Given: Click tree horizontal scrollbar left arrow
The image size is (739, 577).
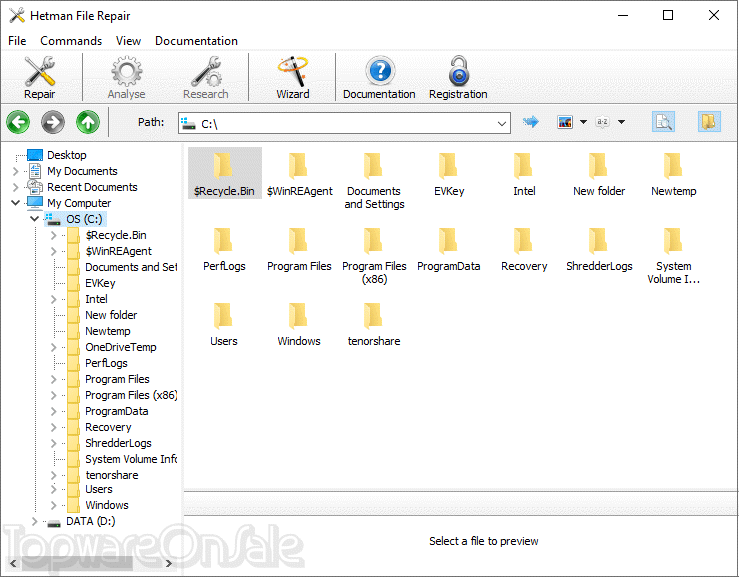Looking at the screenshot, I should click(13, 563).
